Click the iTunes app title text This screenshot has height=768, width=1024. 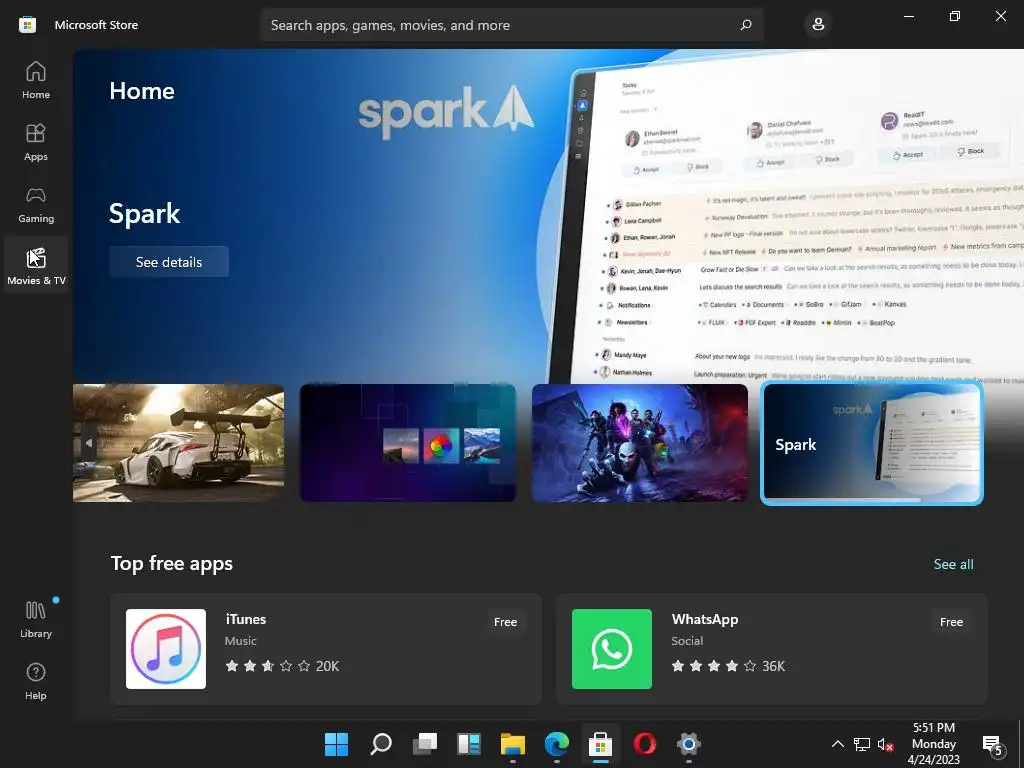click(x=246, y=619)
